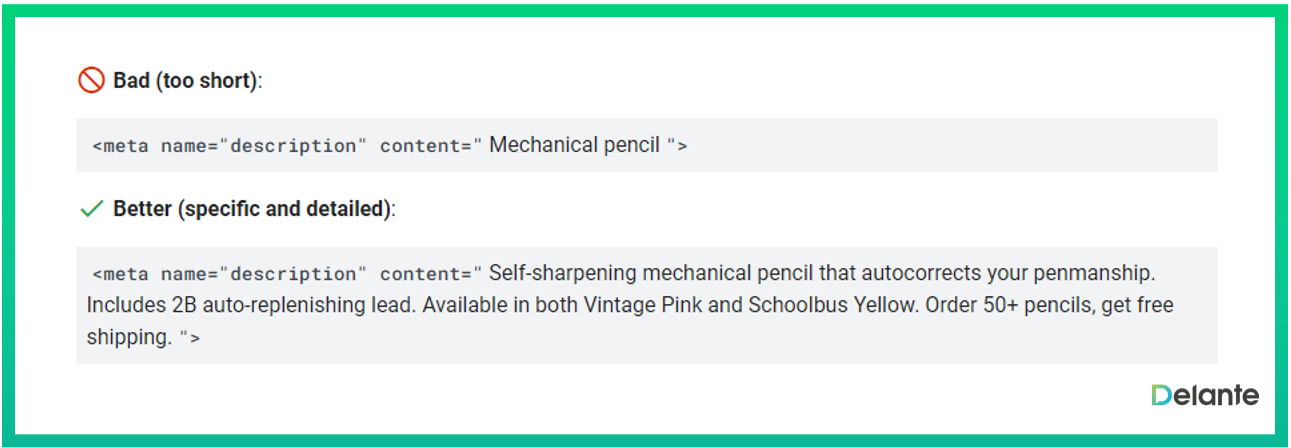The image size is (1291, 448).
Task: Select the "Better (specific and detailed)" heading
Action: point(253,209)
